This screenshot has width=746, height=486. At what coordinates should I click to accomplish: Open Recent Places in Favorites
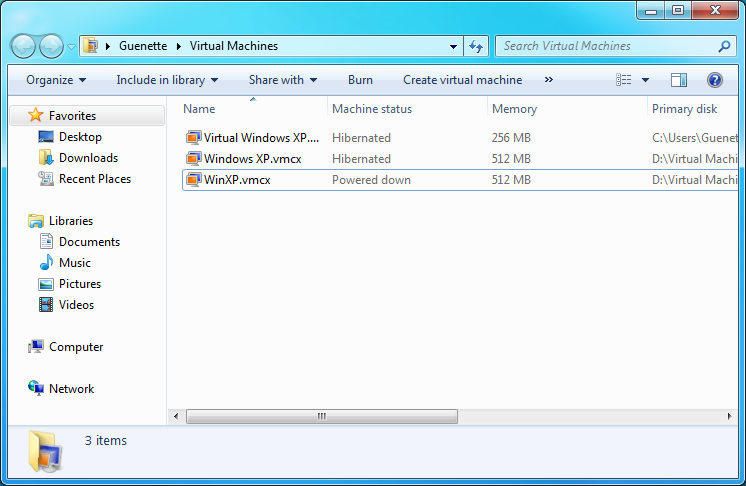click(x=95, y=179)
